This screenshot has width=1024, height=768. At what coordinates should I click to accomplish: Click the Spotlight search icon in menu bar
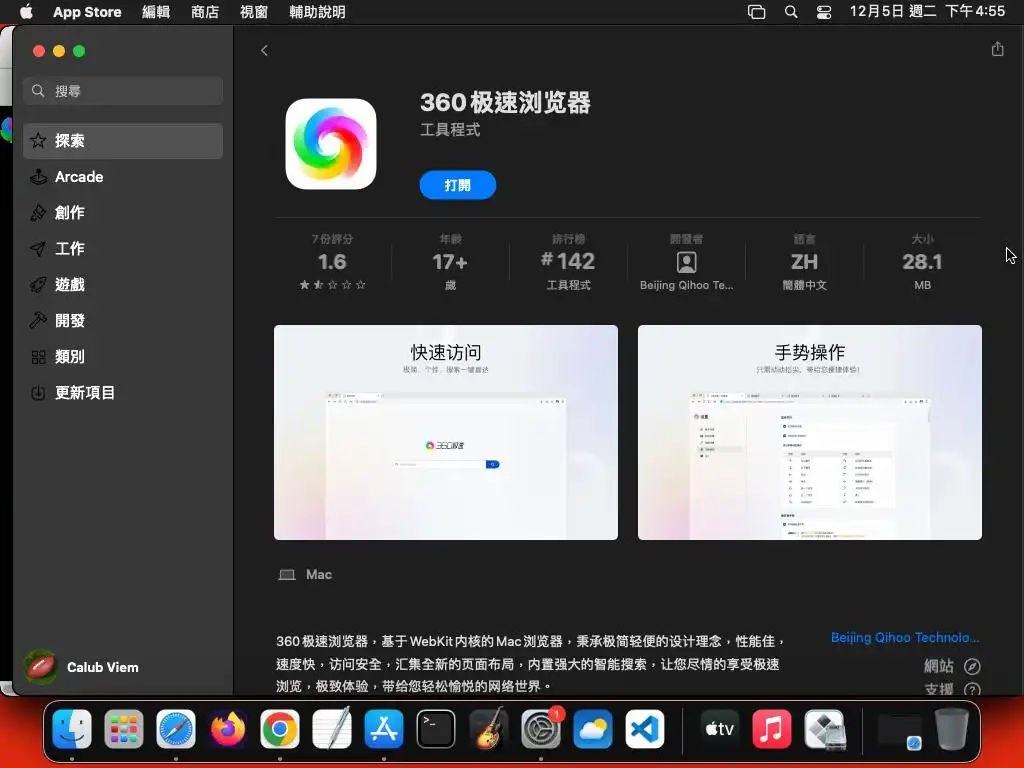[791, 12]
